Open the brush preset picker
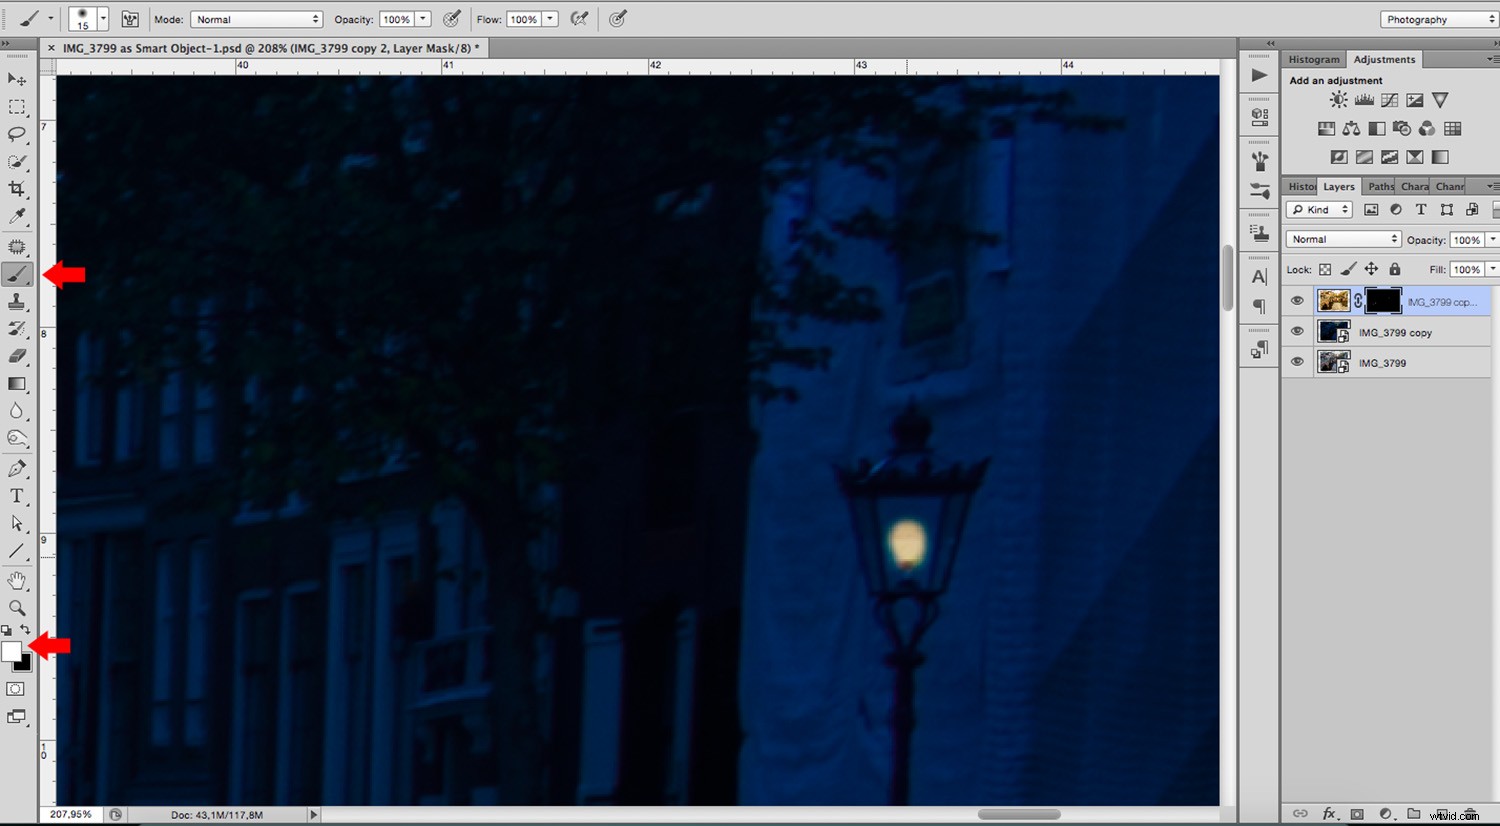This screenshot has height=826, width=1500. coord(88,18)
